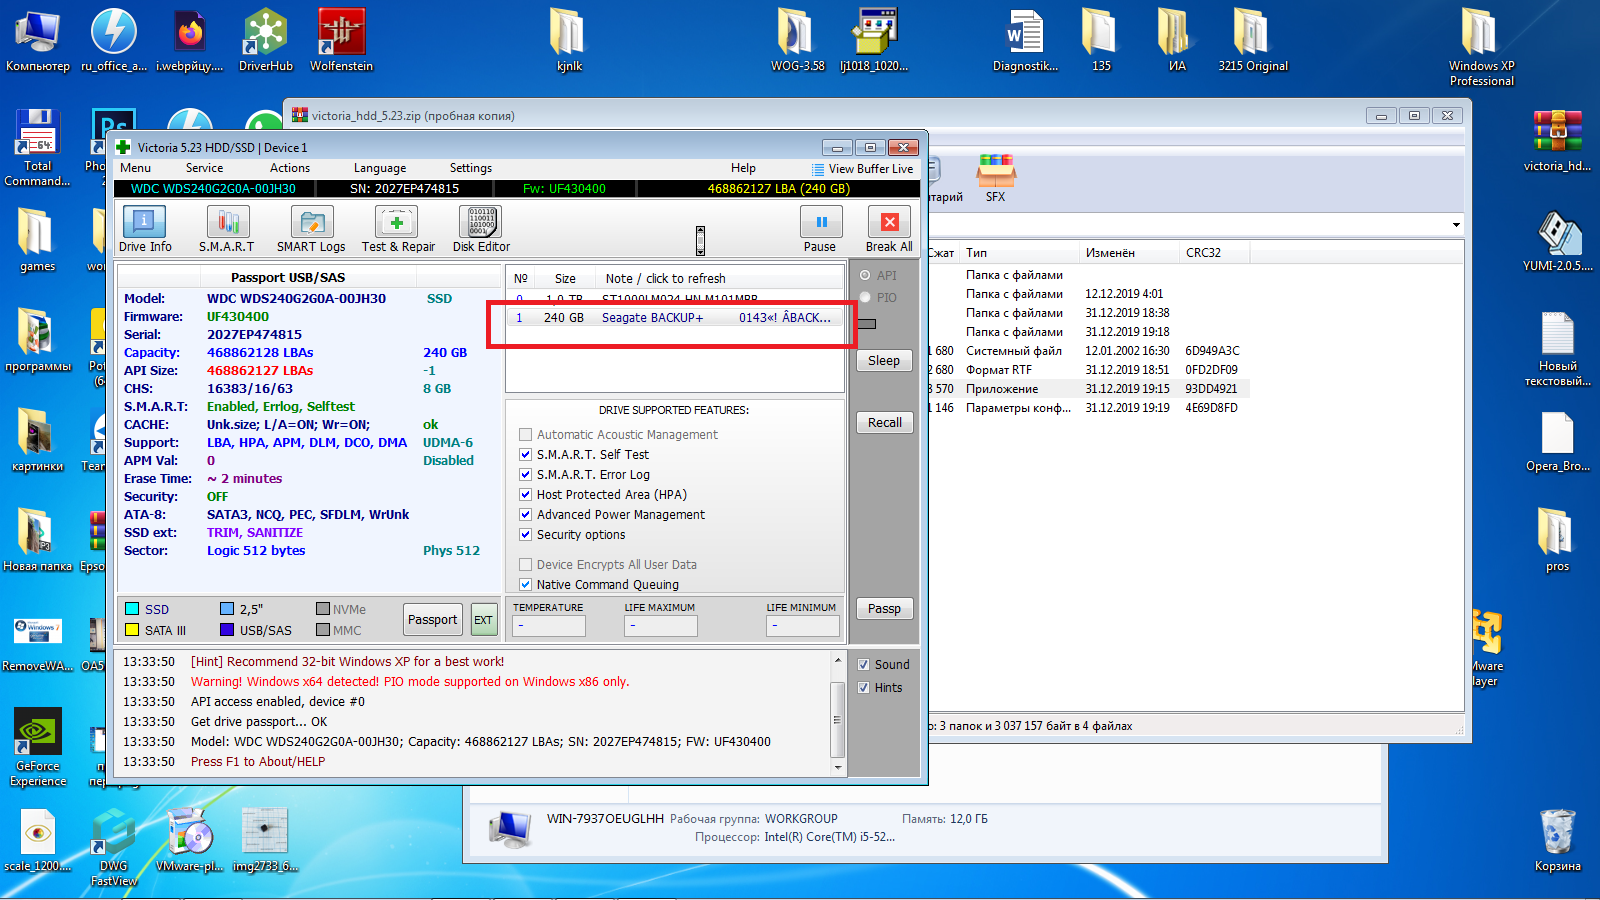Click the EXT button
The image size is (1600, 900).
(483, 620)
